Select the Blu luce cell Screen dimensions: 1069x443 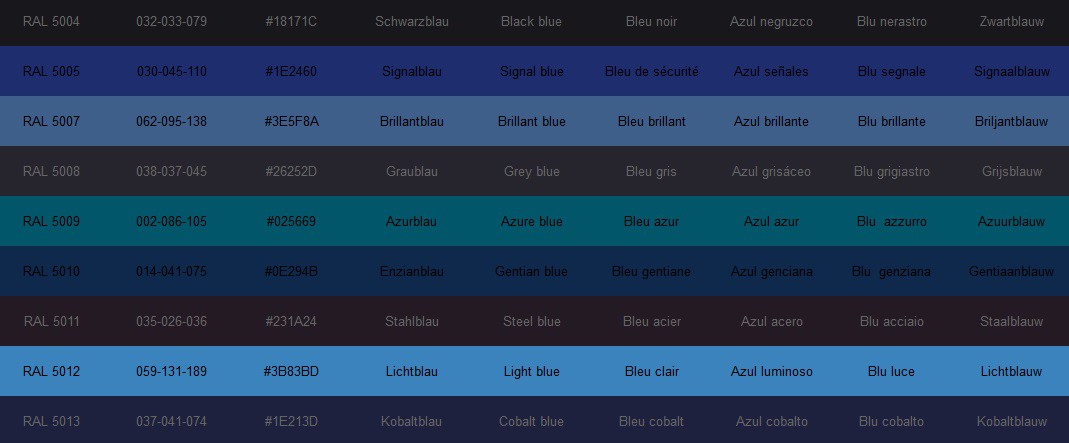[891, 372]
